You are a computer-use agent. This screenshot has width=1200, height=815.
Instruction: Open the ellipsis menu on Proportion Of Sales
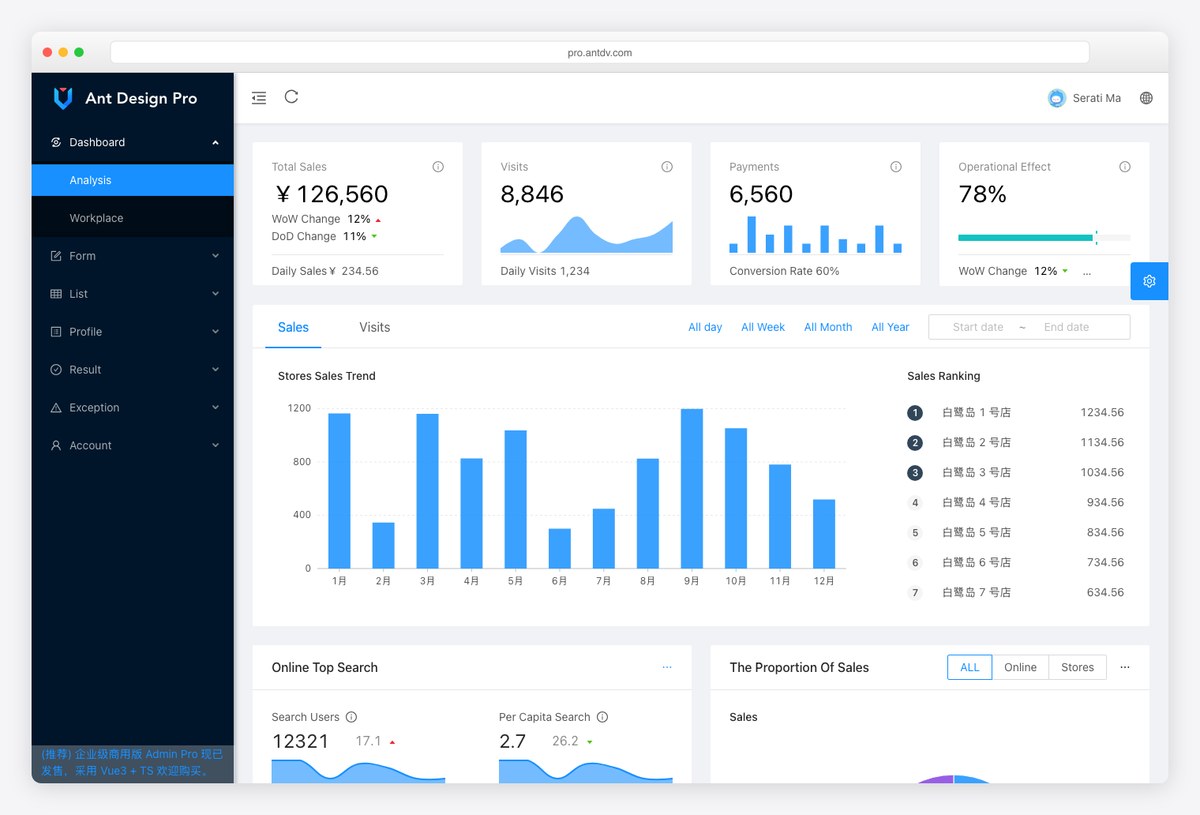(1125, 667)
